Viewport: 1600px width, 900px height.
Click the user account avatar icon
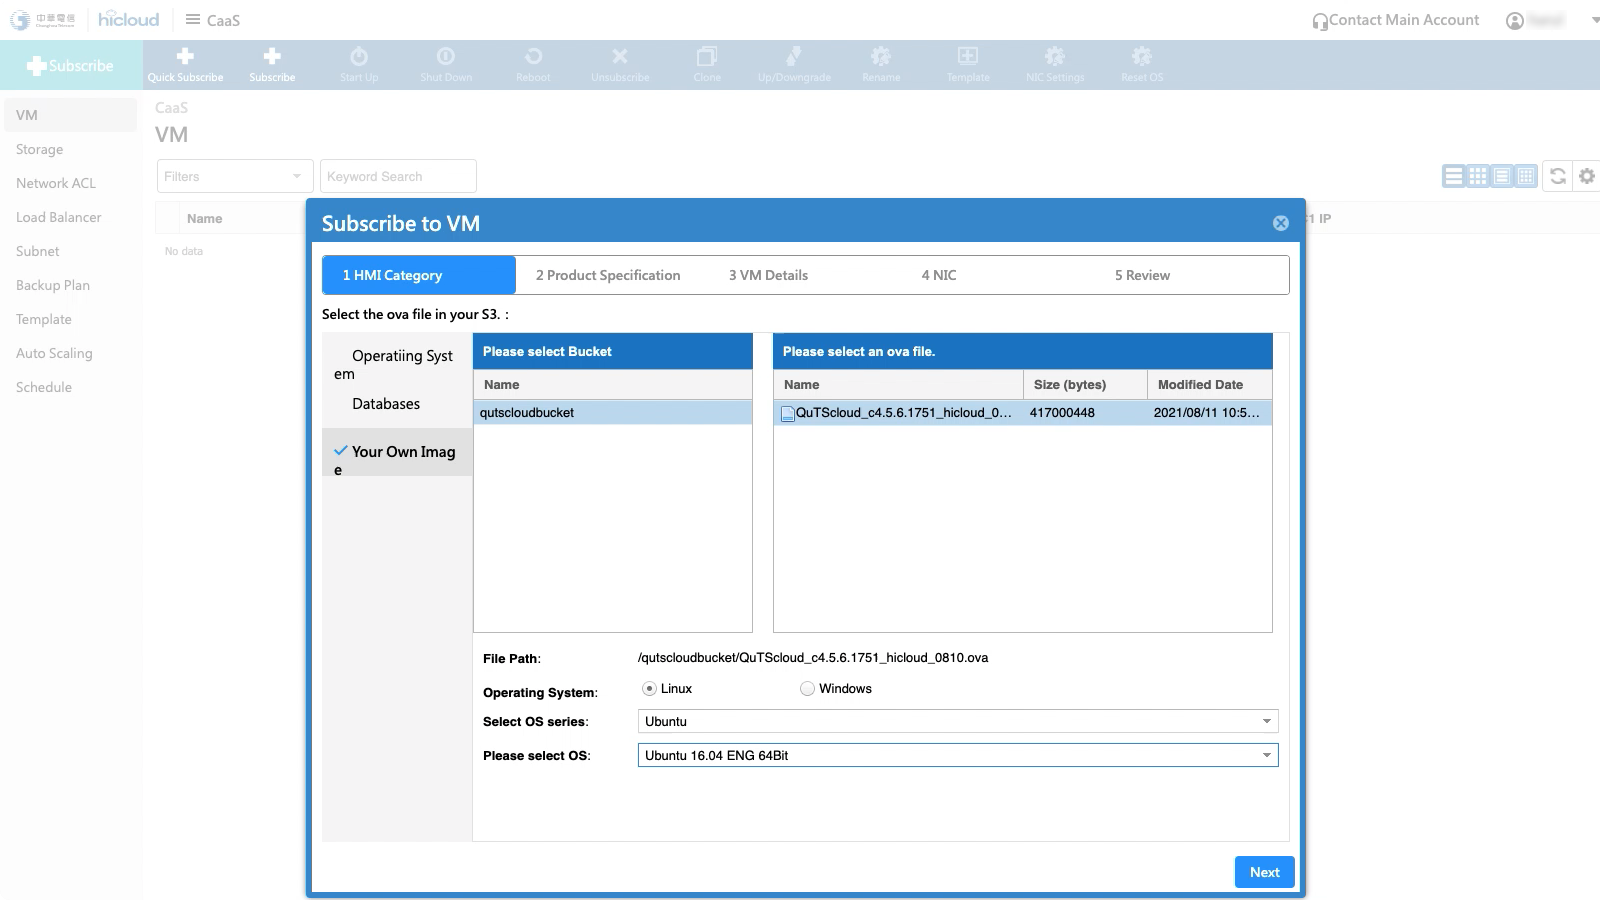pos(1515,21)
